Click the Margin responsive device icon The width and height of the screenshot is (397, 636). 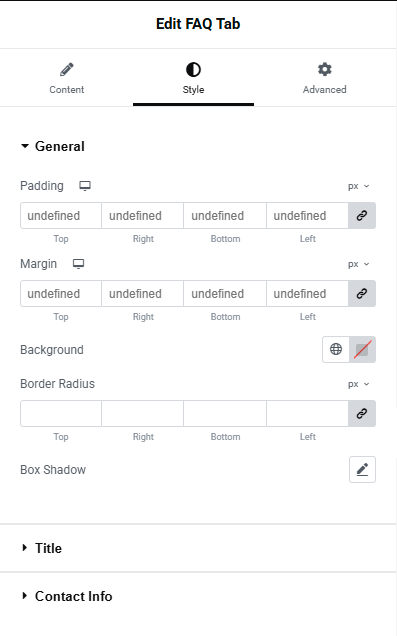tap(78, 264)
